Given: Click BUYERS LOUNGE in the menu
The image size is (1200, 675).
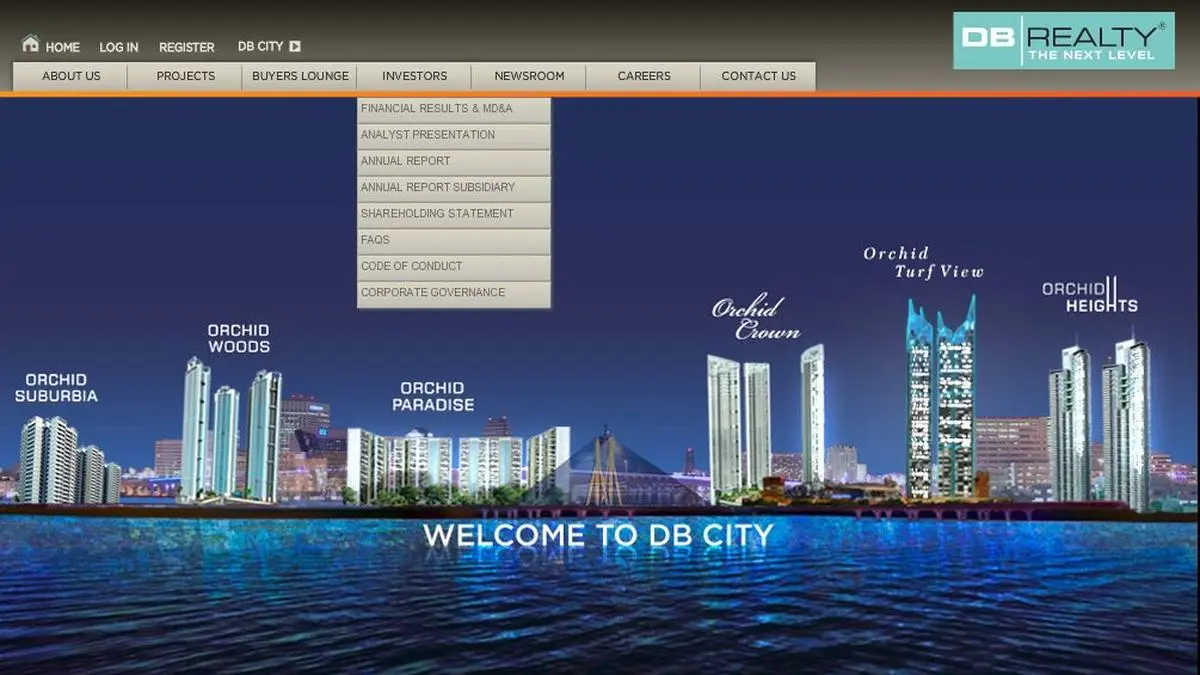Looking at the screenshot, I should pos(300,76).
